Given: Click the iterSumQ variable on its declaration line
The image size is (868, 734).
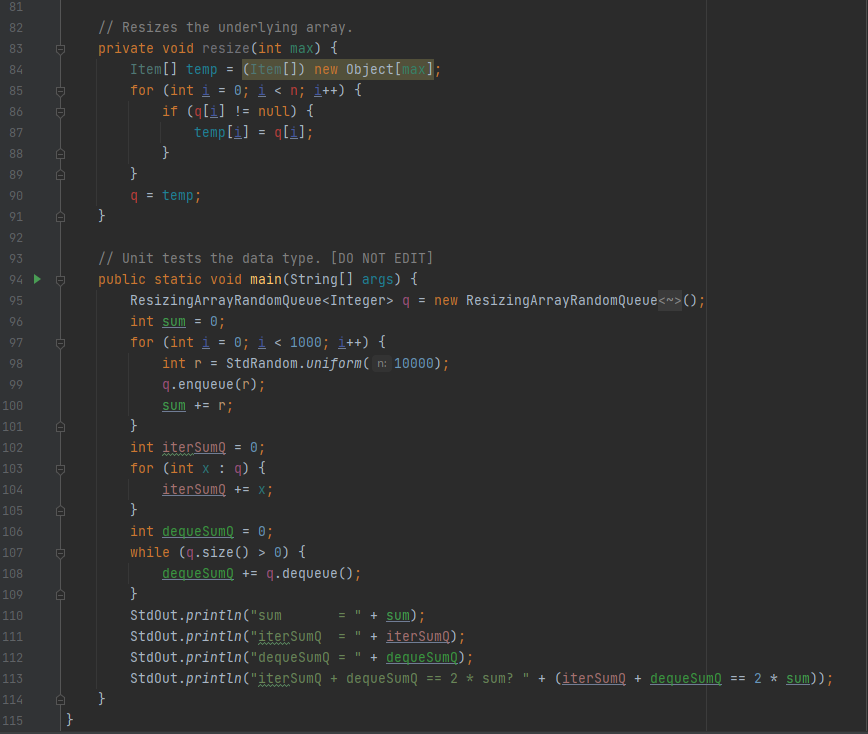Looking at the screenshot, I should pyautogui.click(x=193, y=447).
